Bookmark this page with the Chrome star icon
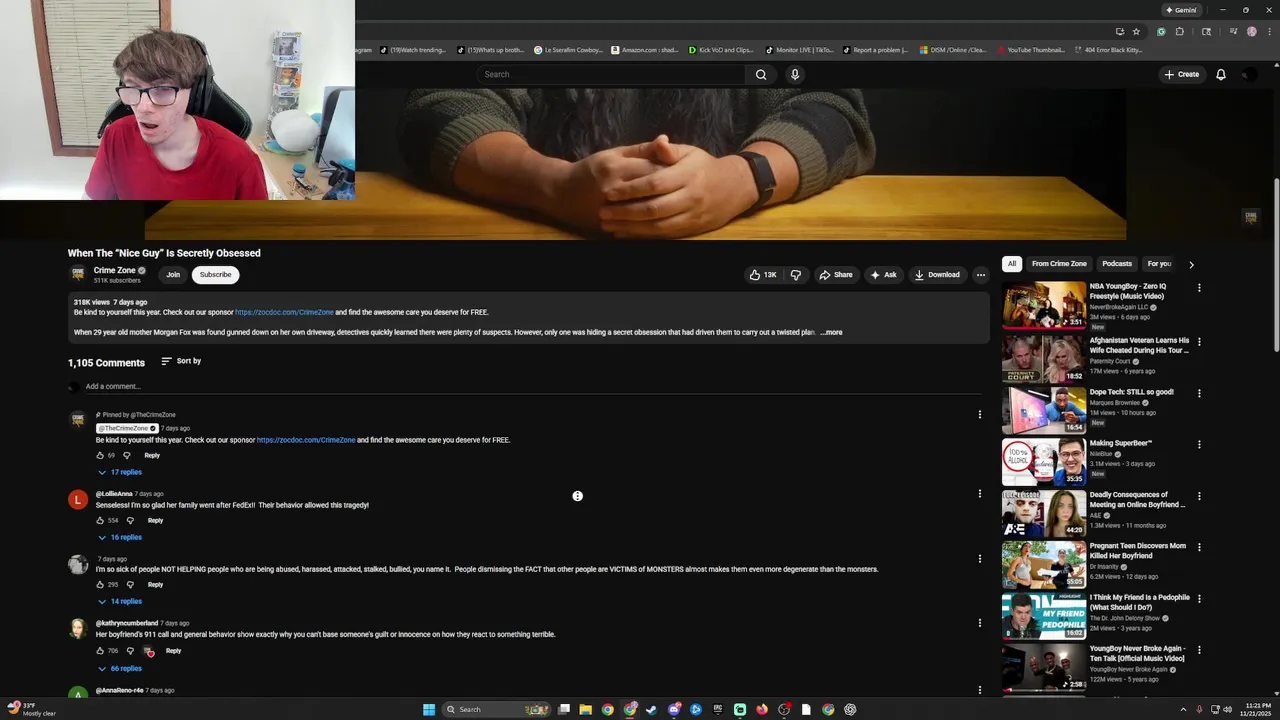The width and height of the screenshot is (1280, 720). pyautogui.click(x=1136, y=31)
